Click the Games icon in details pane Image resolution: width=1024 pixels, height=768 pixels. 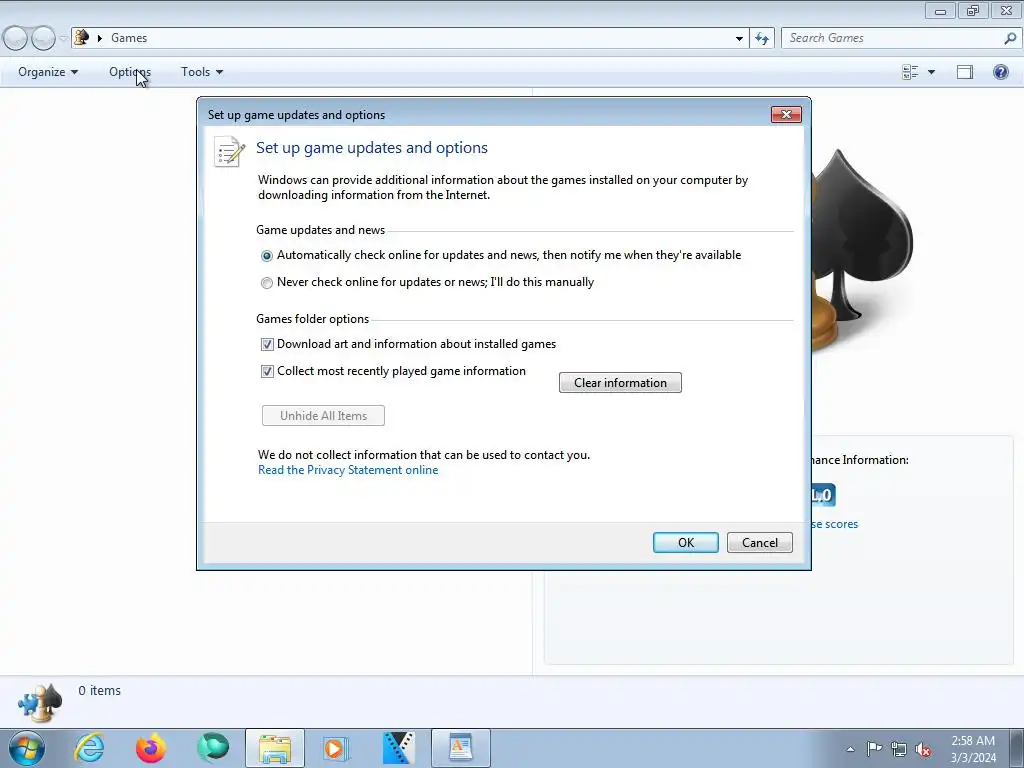click(x=40, y=702)
